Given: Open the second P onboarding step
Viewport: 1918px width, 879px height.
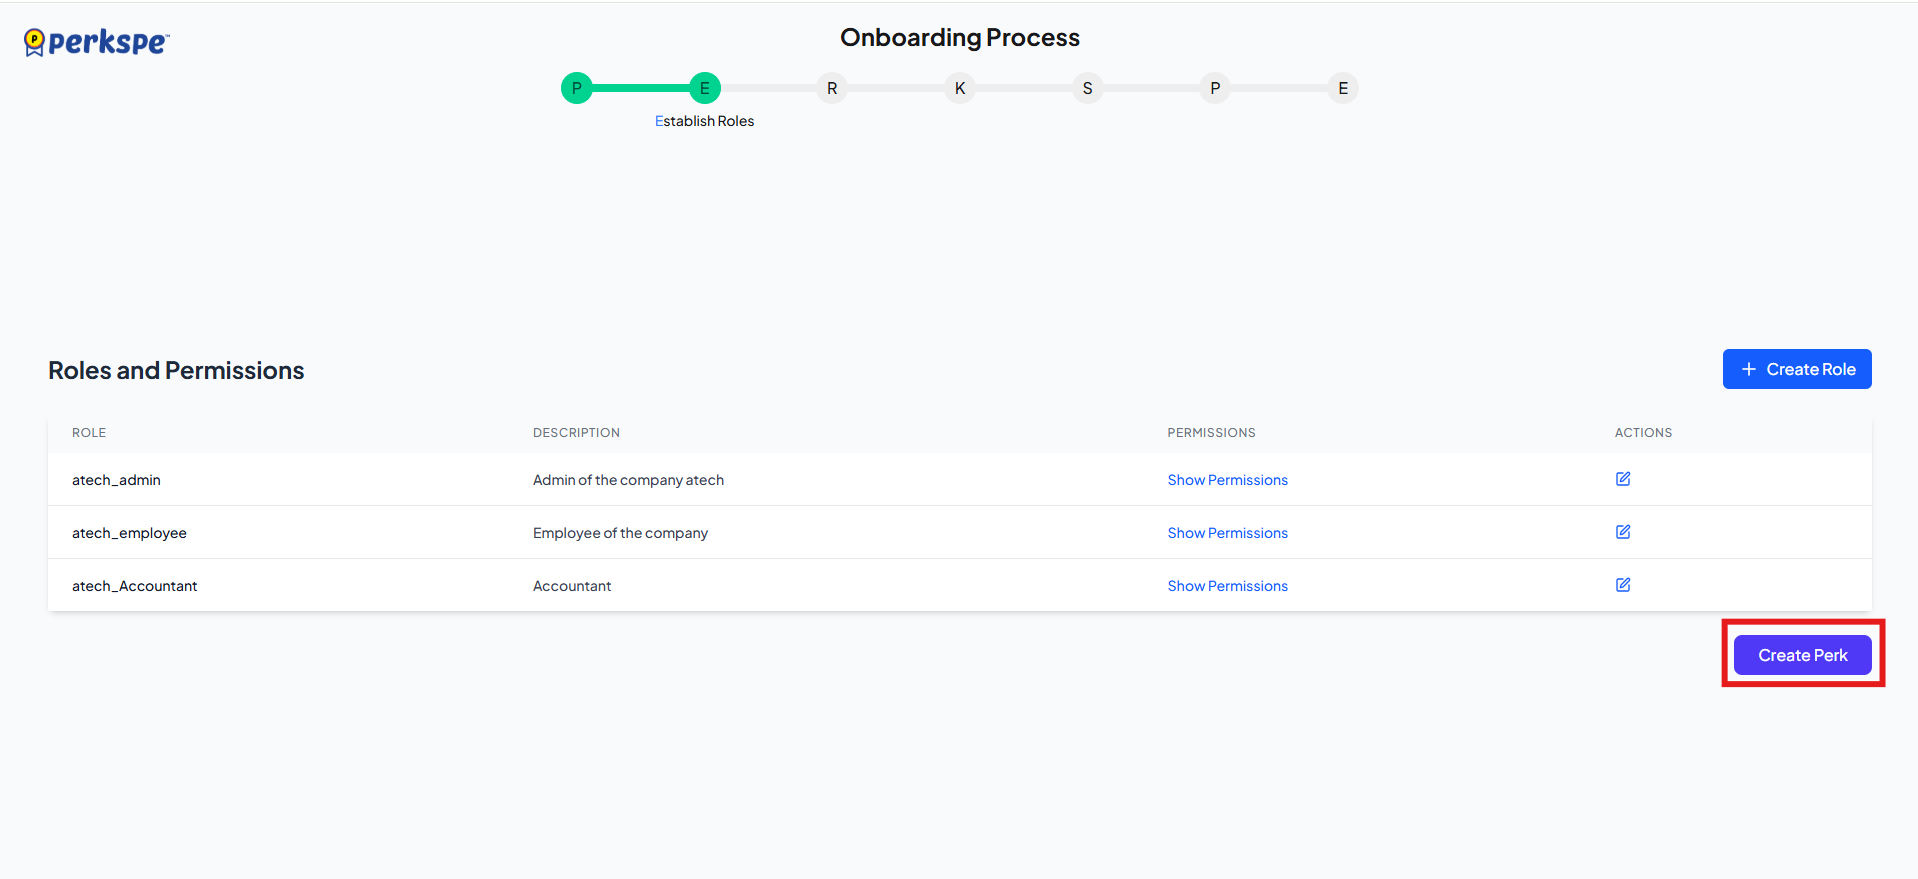Looking at the screenshot, I should [x=1215, y=88].
